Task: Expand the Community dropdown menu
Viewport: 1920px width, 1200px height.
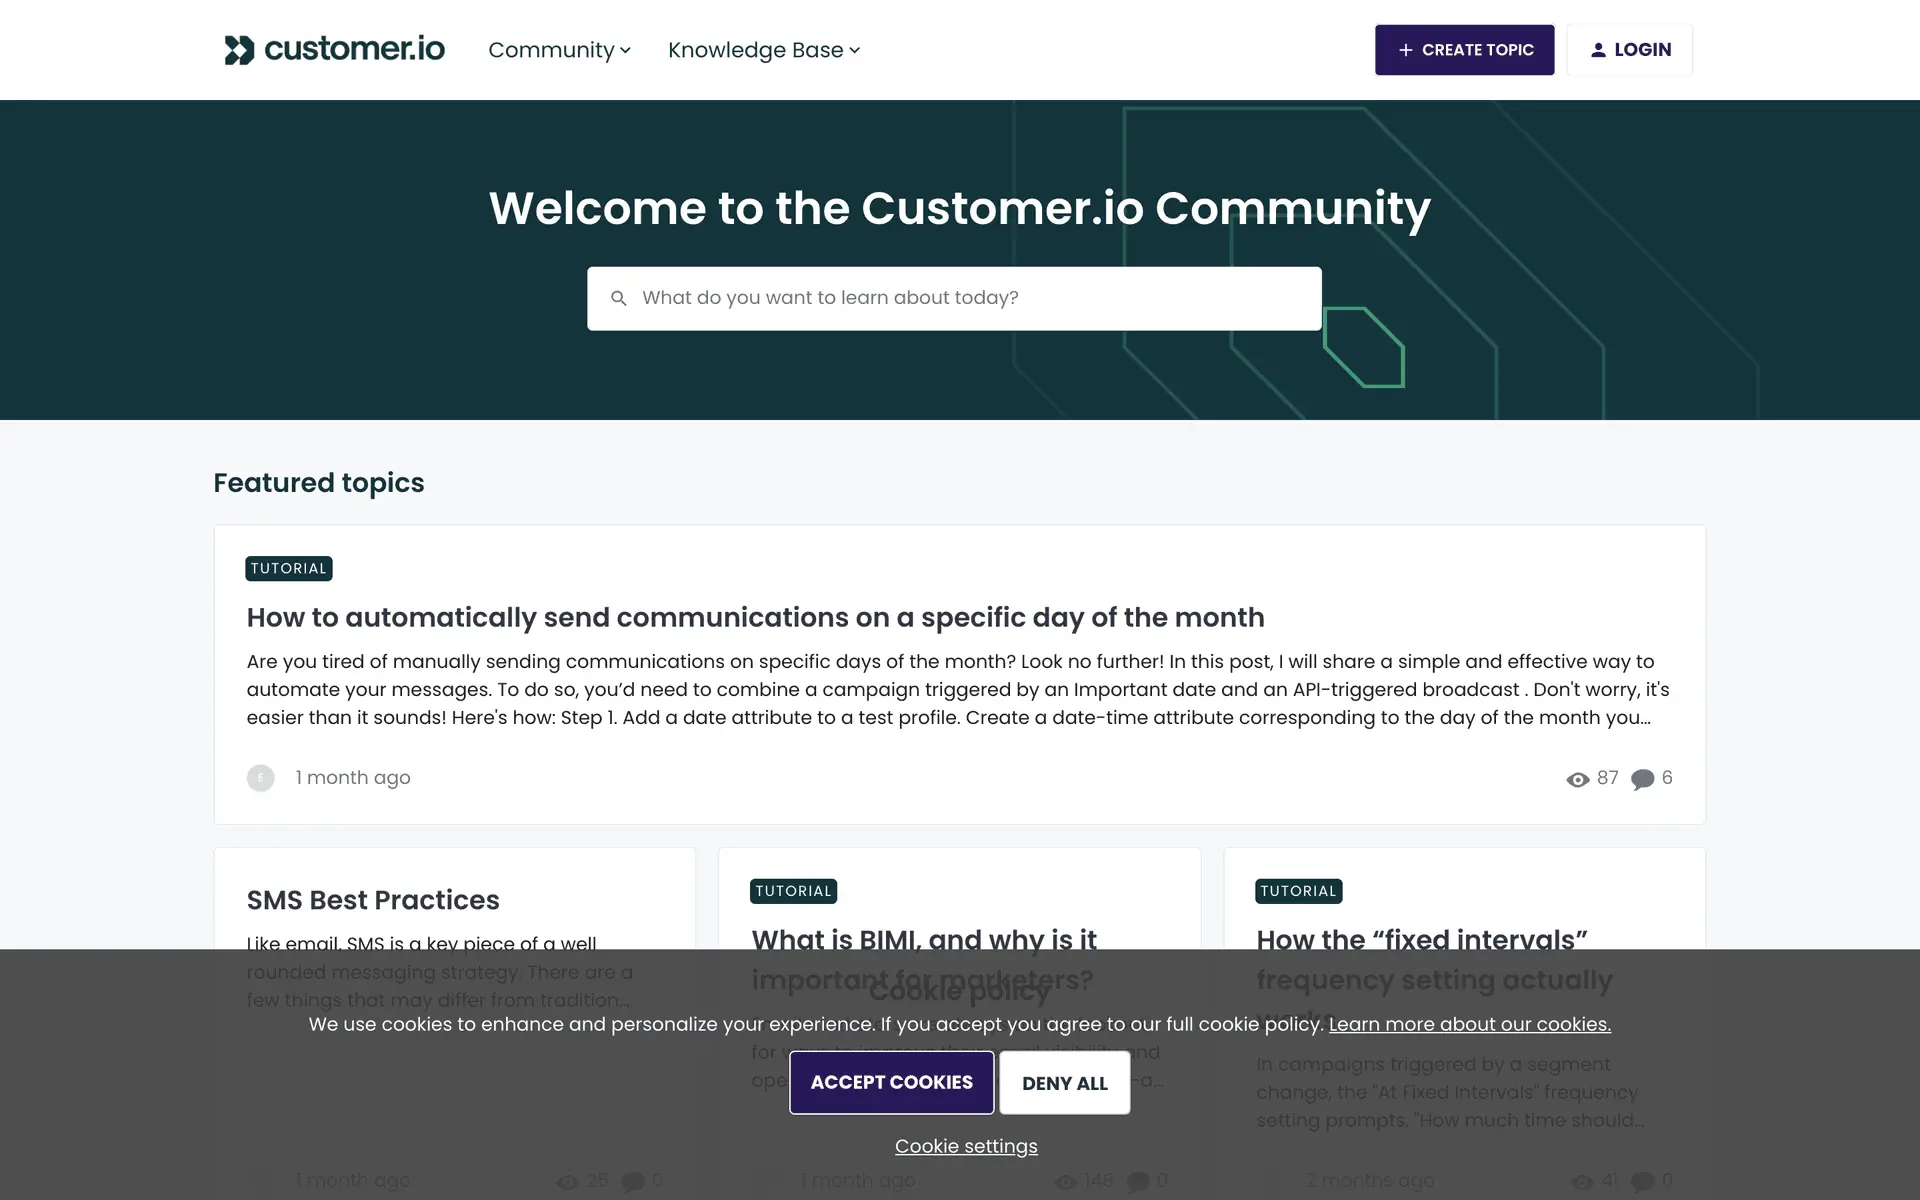Action: click(x=559, y=50)
